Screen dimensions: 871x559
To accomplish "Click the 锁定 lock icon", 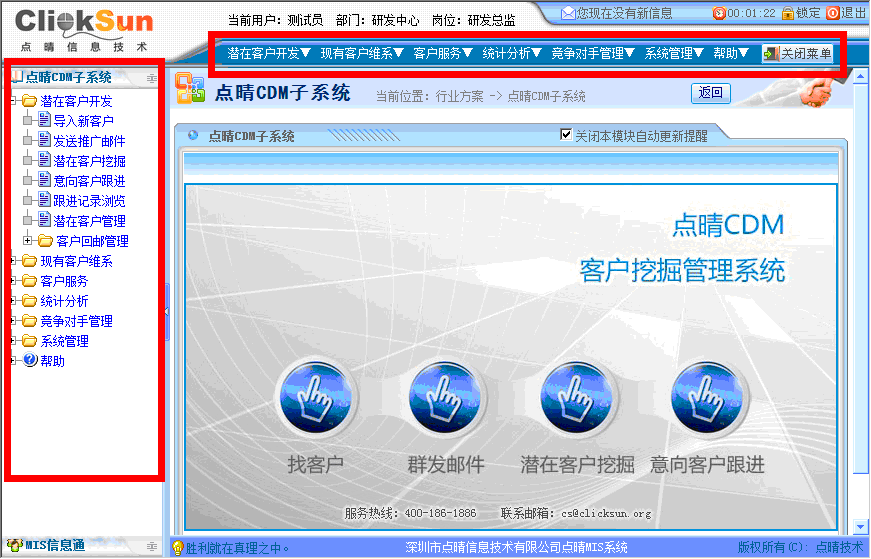I will 788,13.
